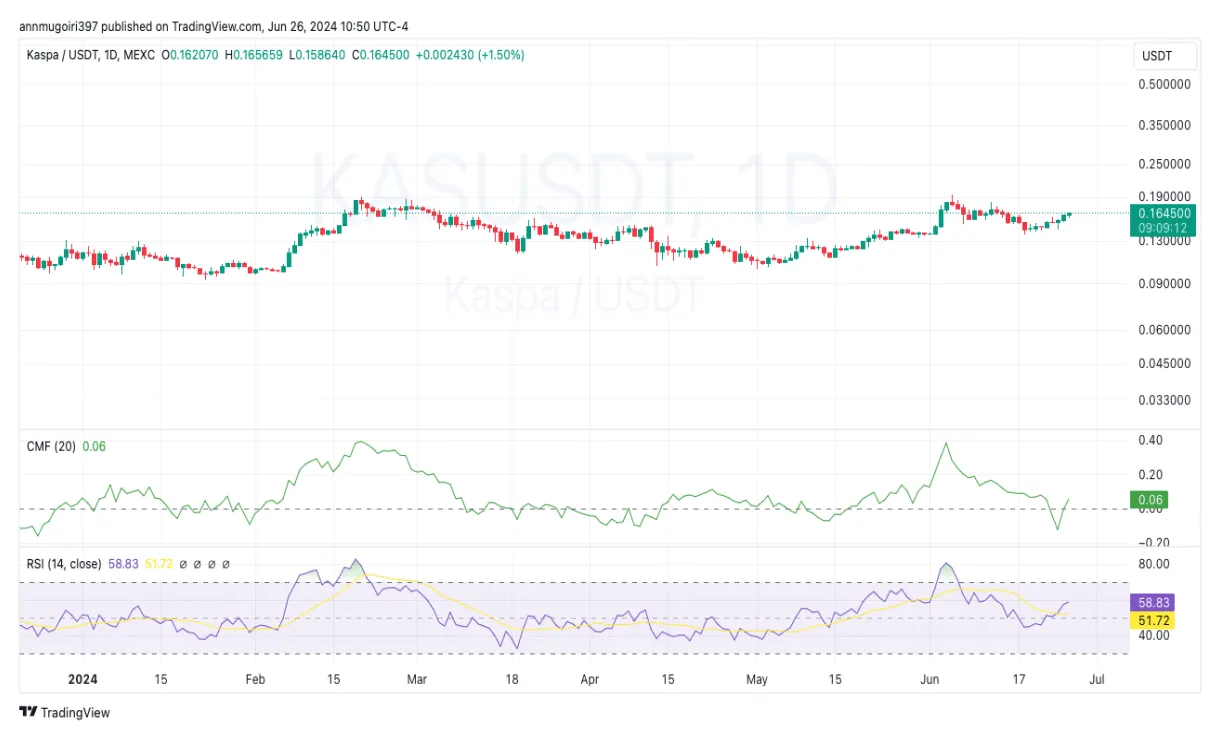Click the green 0.164500 current price badge

[x=1163, y=213]
